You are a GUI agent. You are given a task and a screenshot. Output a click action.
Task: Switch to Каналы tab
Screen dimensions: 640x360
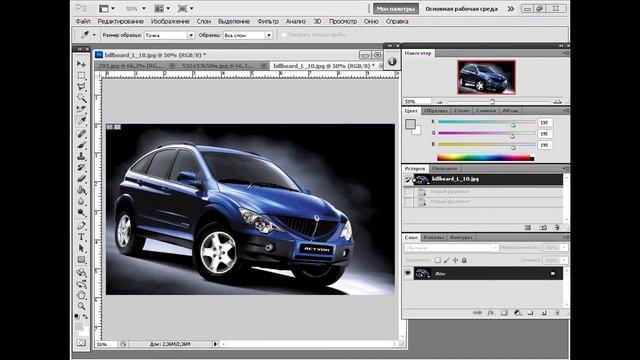click(x=433, y=237)
